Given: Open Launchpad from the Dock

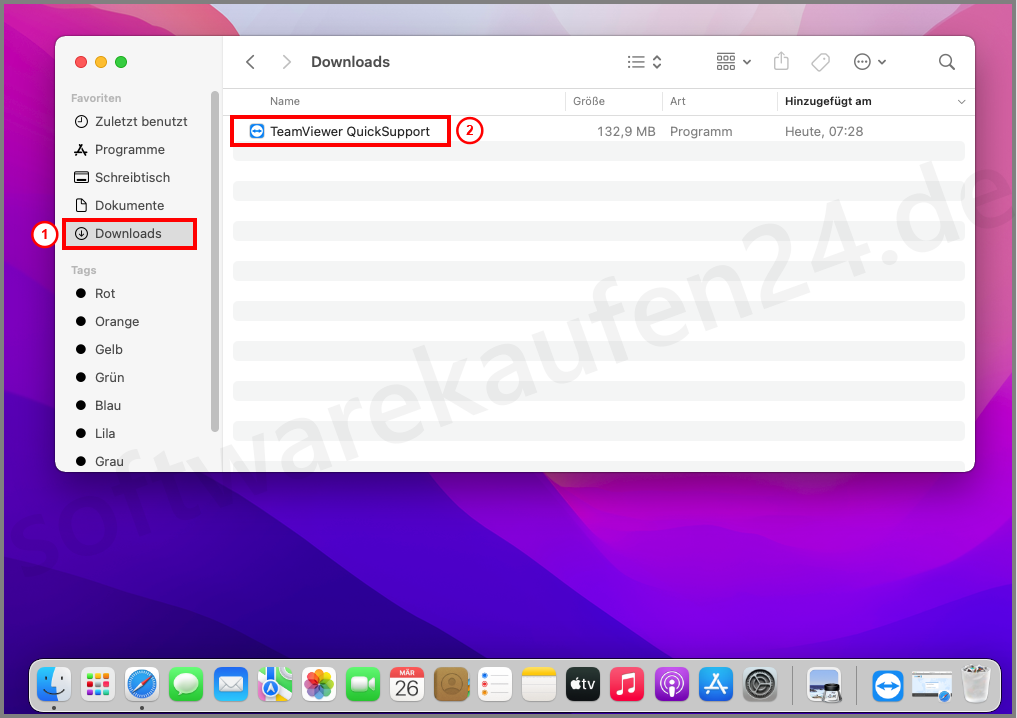Looking at the screenshot, I should pyautogui.click(x=98, y=684).
